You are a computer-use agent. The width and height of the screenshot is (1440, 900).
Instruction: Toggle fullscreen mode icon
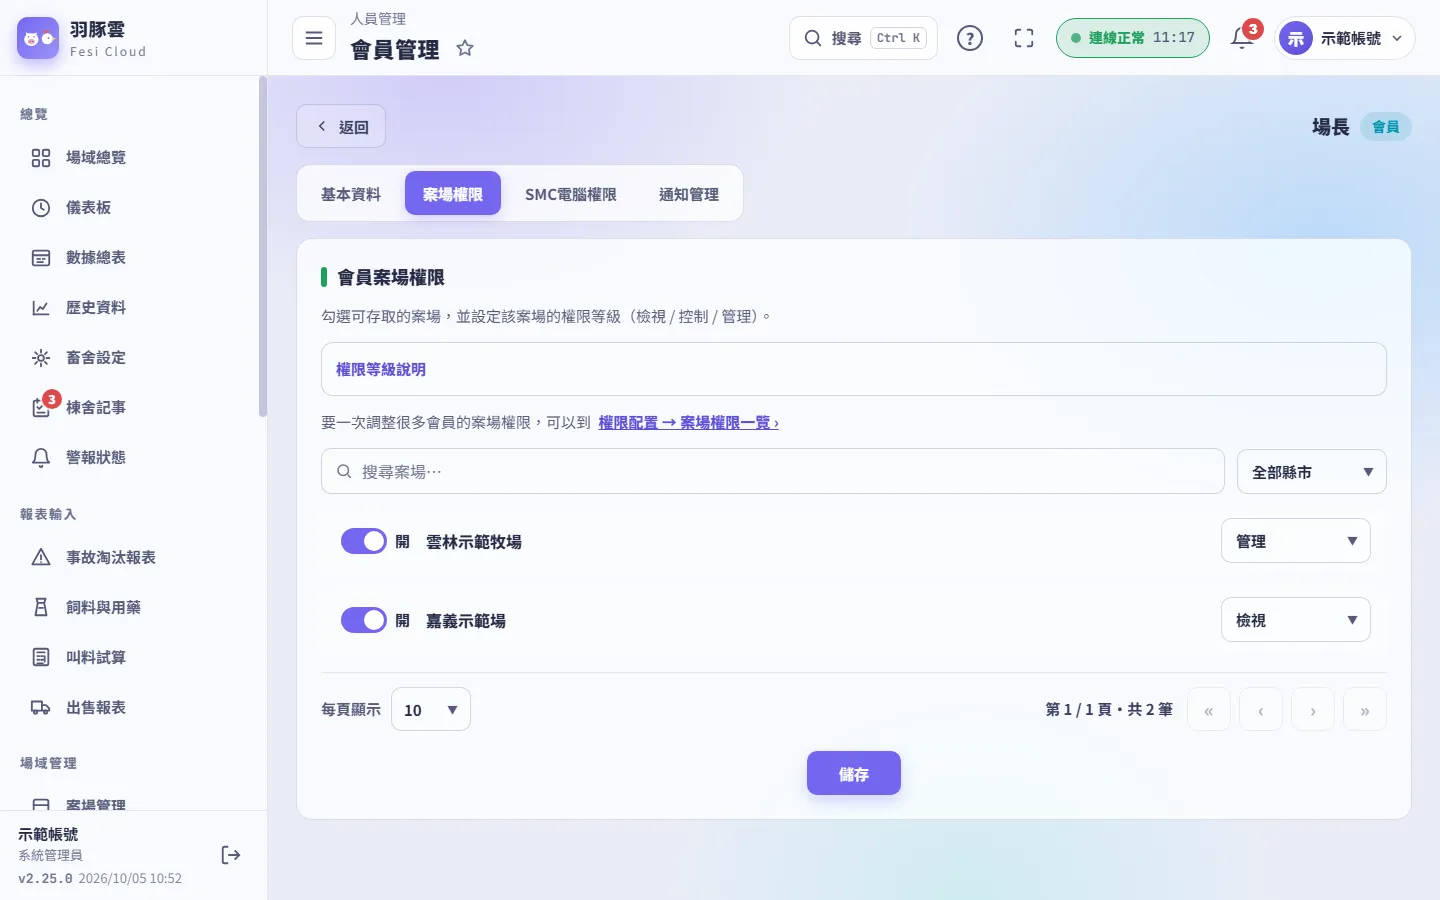pos(1024,38)
